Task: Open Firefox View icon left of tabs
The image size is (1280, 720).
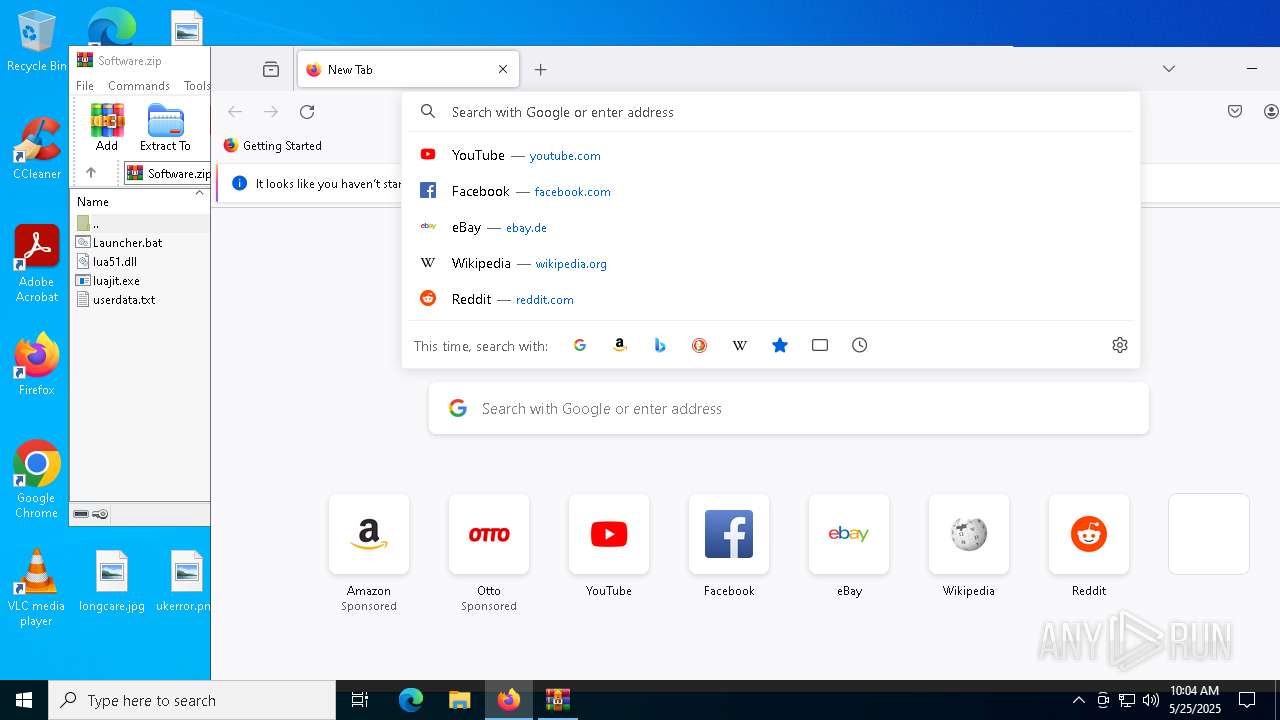Action: tap(271, 69)
